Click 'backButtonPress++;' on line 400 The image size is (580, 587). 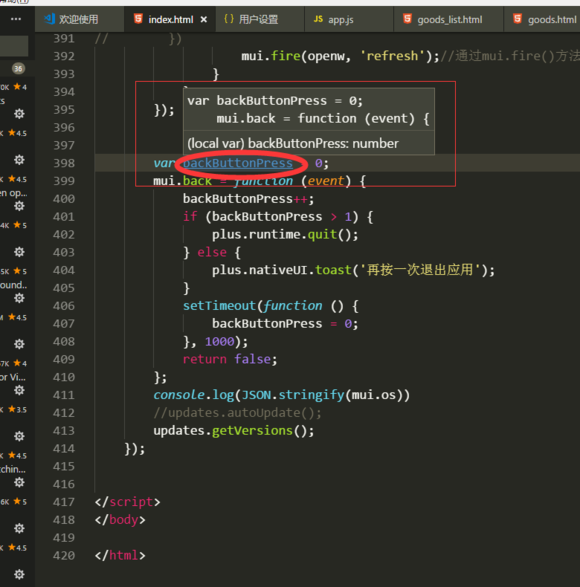click(248, 199)
